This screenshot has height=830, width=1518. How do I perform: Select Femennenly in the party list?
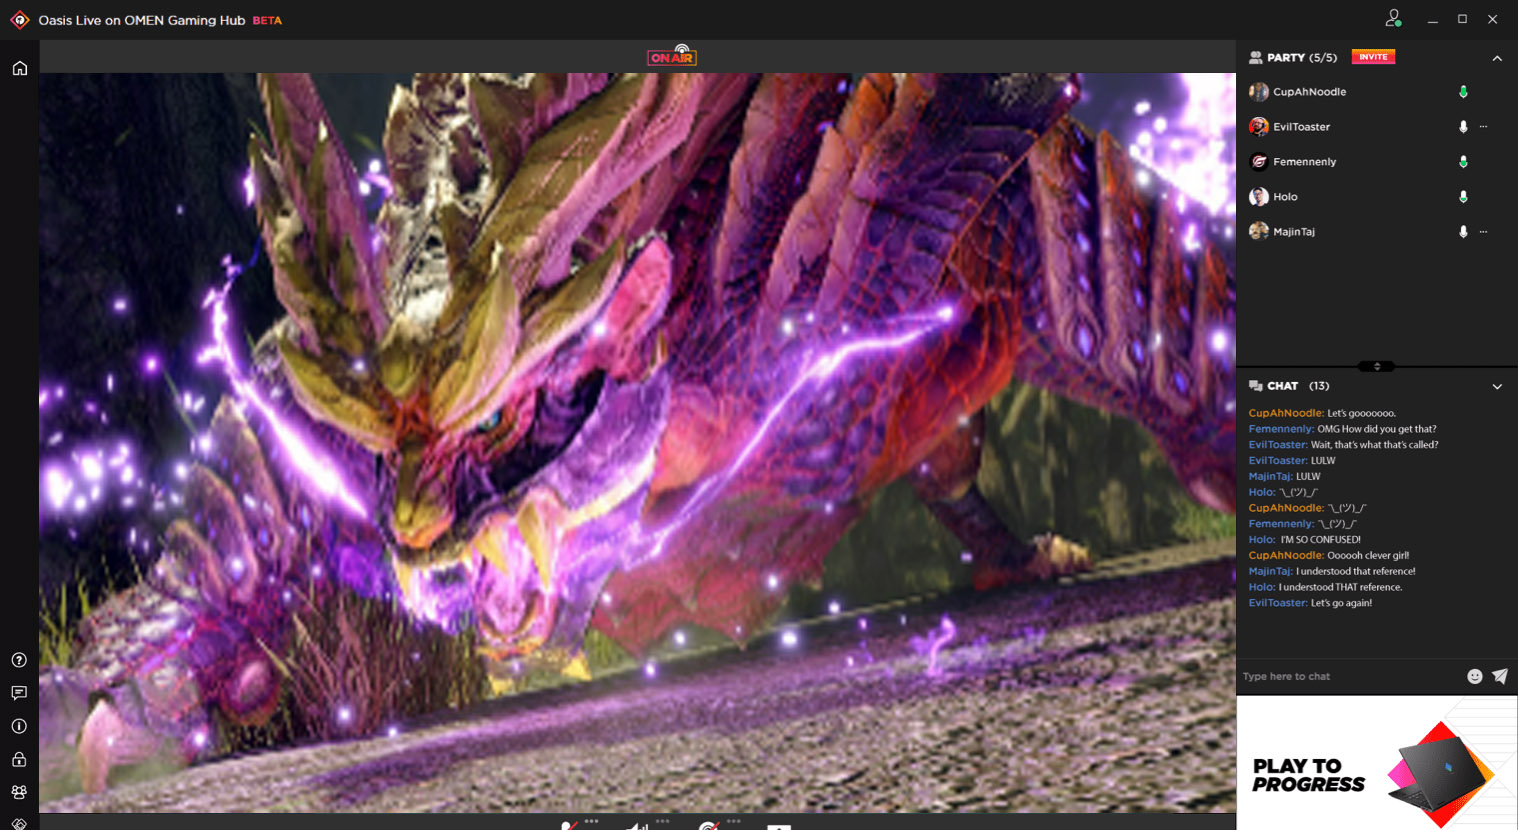coord(1304,162)
